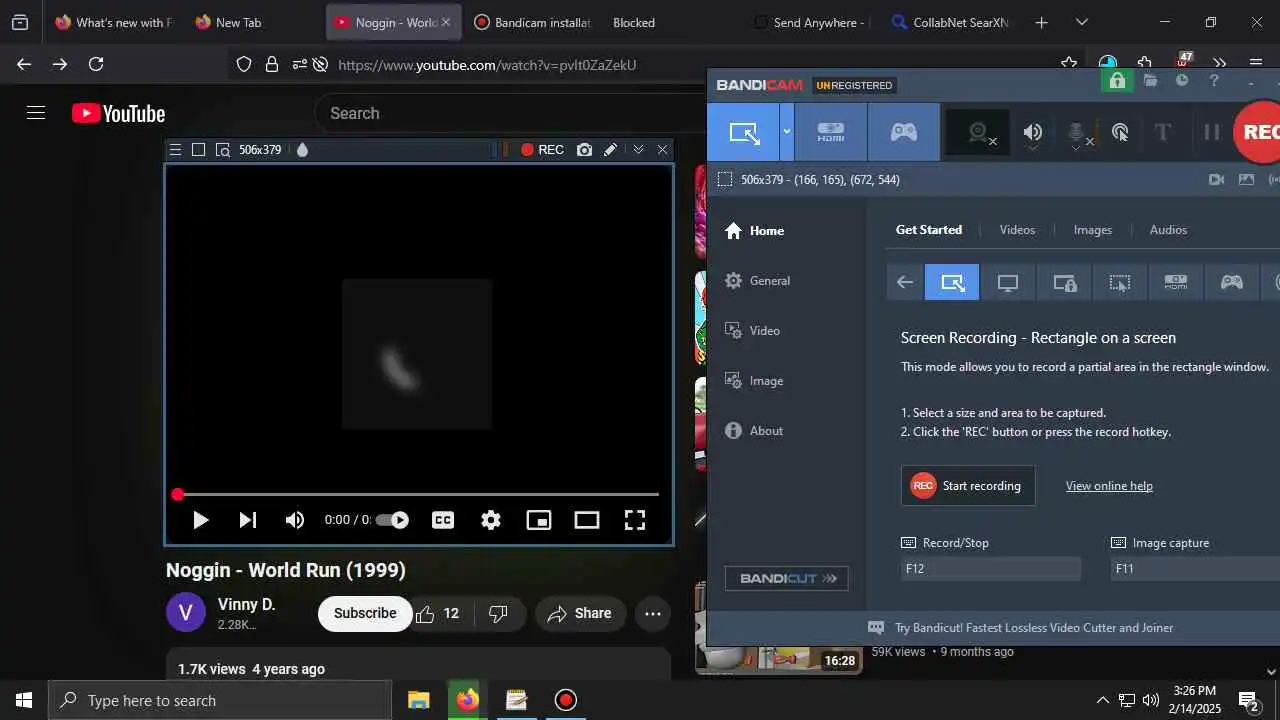Open General settings in Bandicam sidebar
This screenshot has width=1280, height=720.
(x=758, y=281)
